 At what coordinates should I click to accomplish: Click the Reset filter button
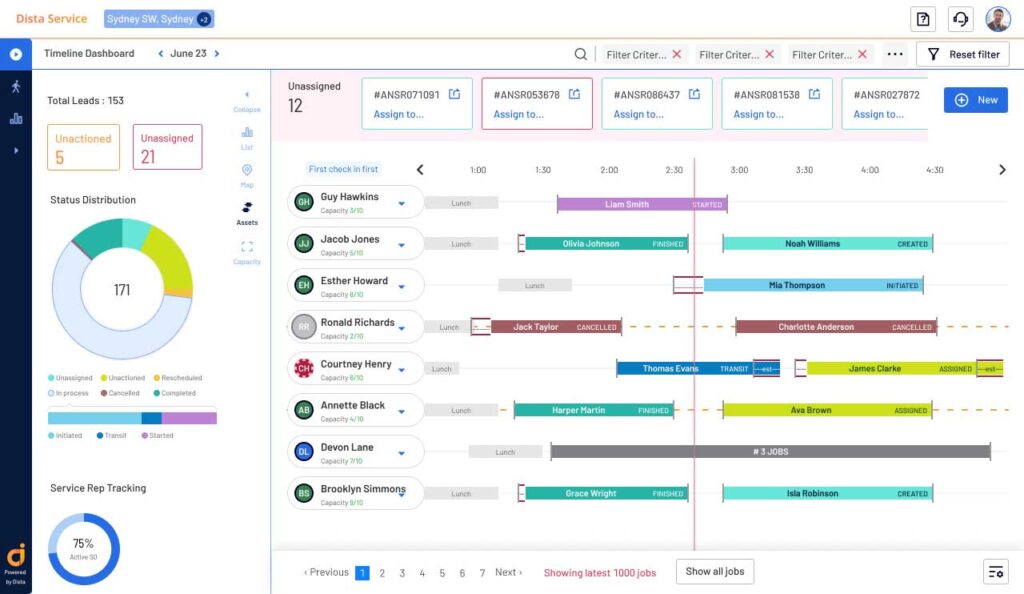[x=963, y=55]
